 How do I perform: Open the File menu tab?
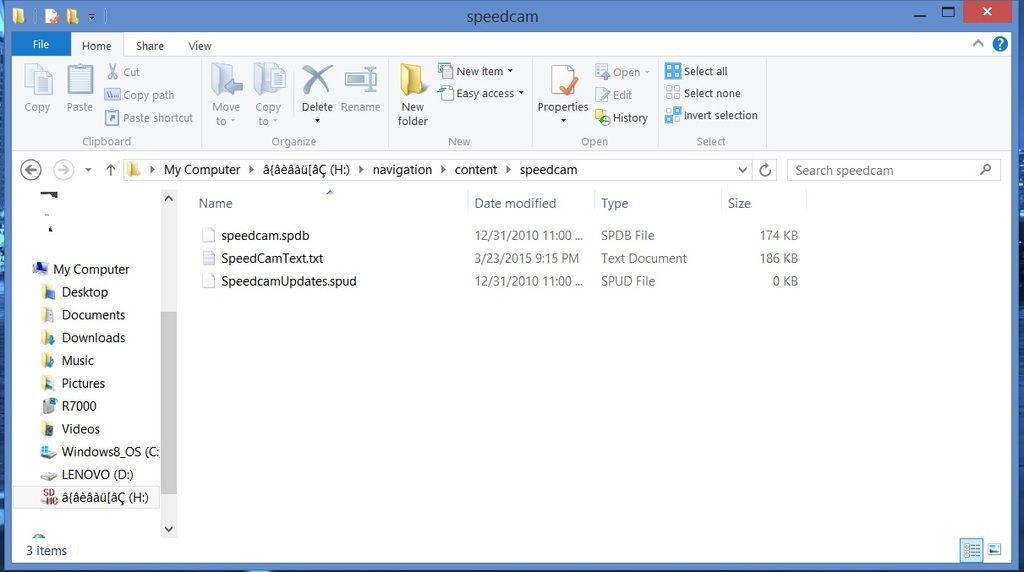point(41,45)
